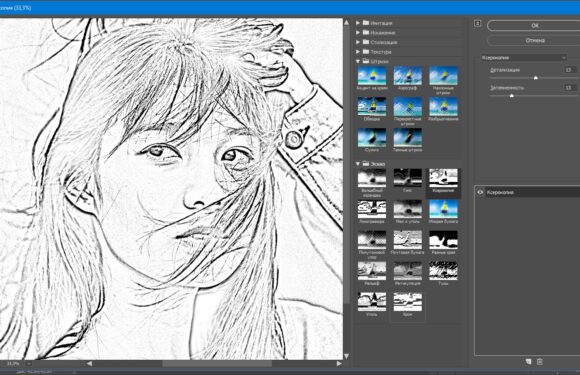580x375 pixels.
Task: Apply the Темные штрихи filter thumbnail
Action: (x=407, y=138)
